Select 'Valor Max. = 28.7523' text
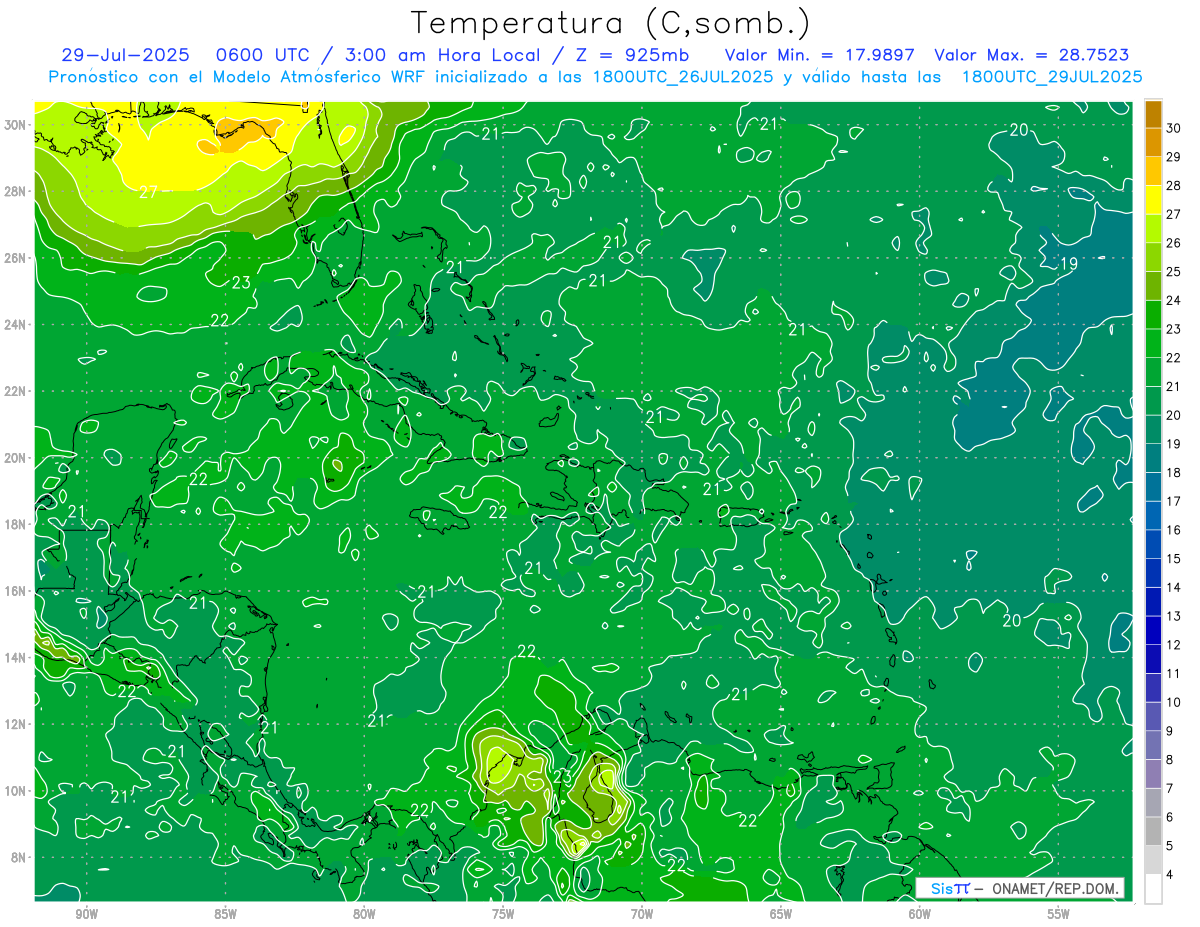The height and width of the screenshot is (927, 1200). coord(1031,55)
